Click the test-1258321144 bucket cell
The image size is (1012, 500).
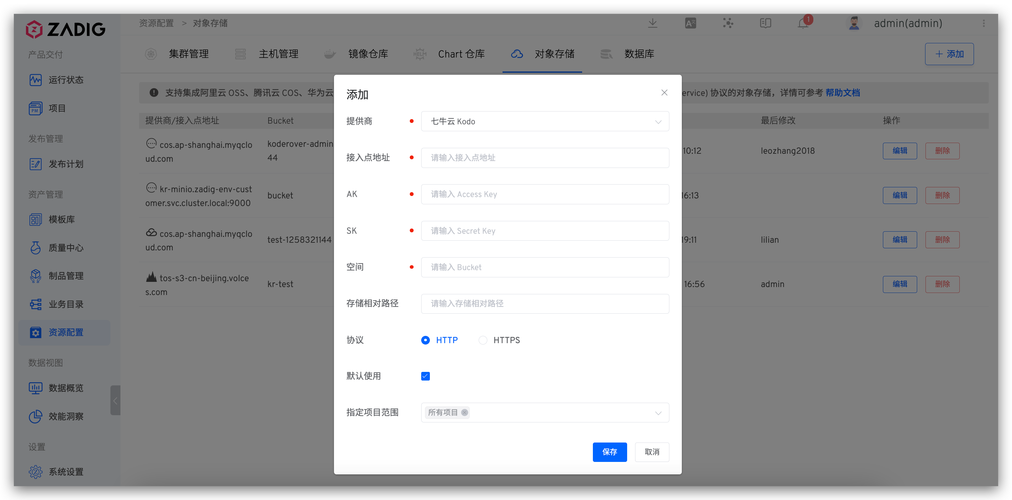click(299, 240)
